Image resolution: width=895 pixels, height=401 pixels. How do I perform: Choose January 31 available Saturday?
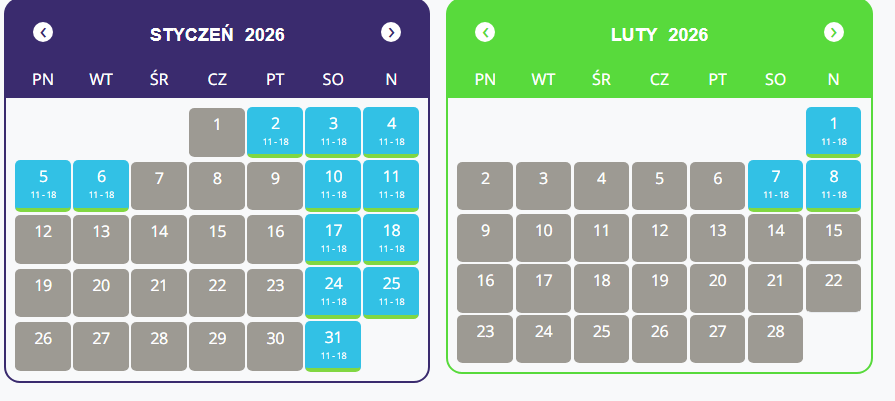333,345
